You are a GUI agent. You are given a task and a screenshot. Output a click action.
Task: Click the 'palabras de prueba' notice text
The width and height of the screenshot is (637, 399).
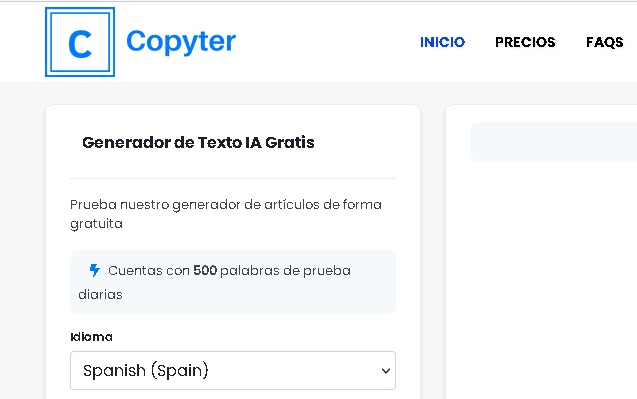point(285,271)
